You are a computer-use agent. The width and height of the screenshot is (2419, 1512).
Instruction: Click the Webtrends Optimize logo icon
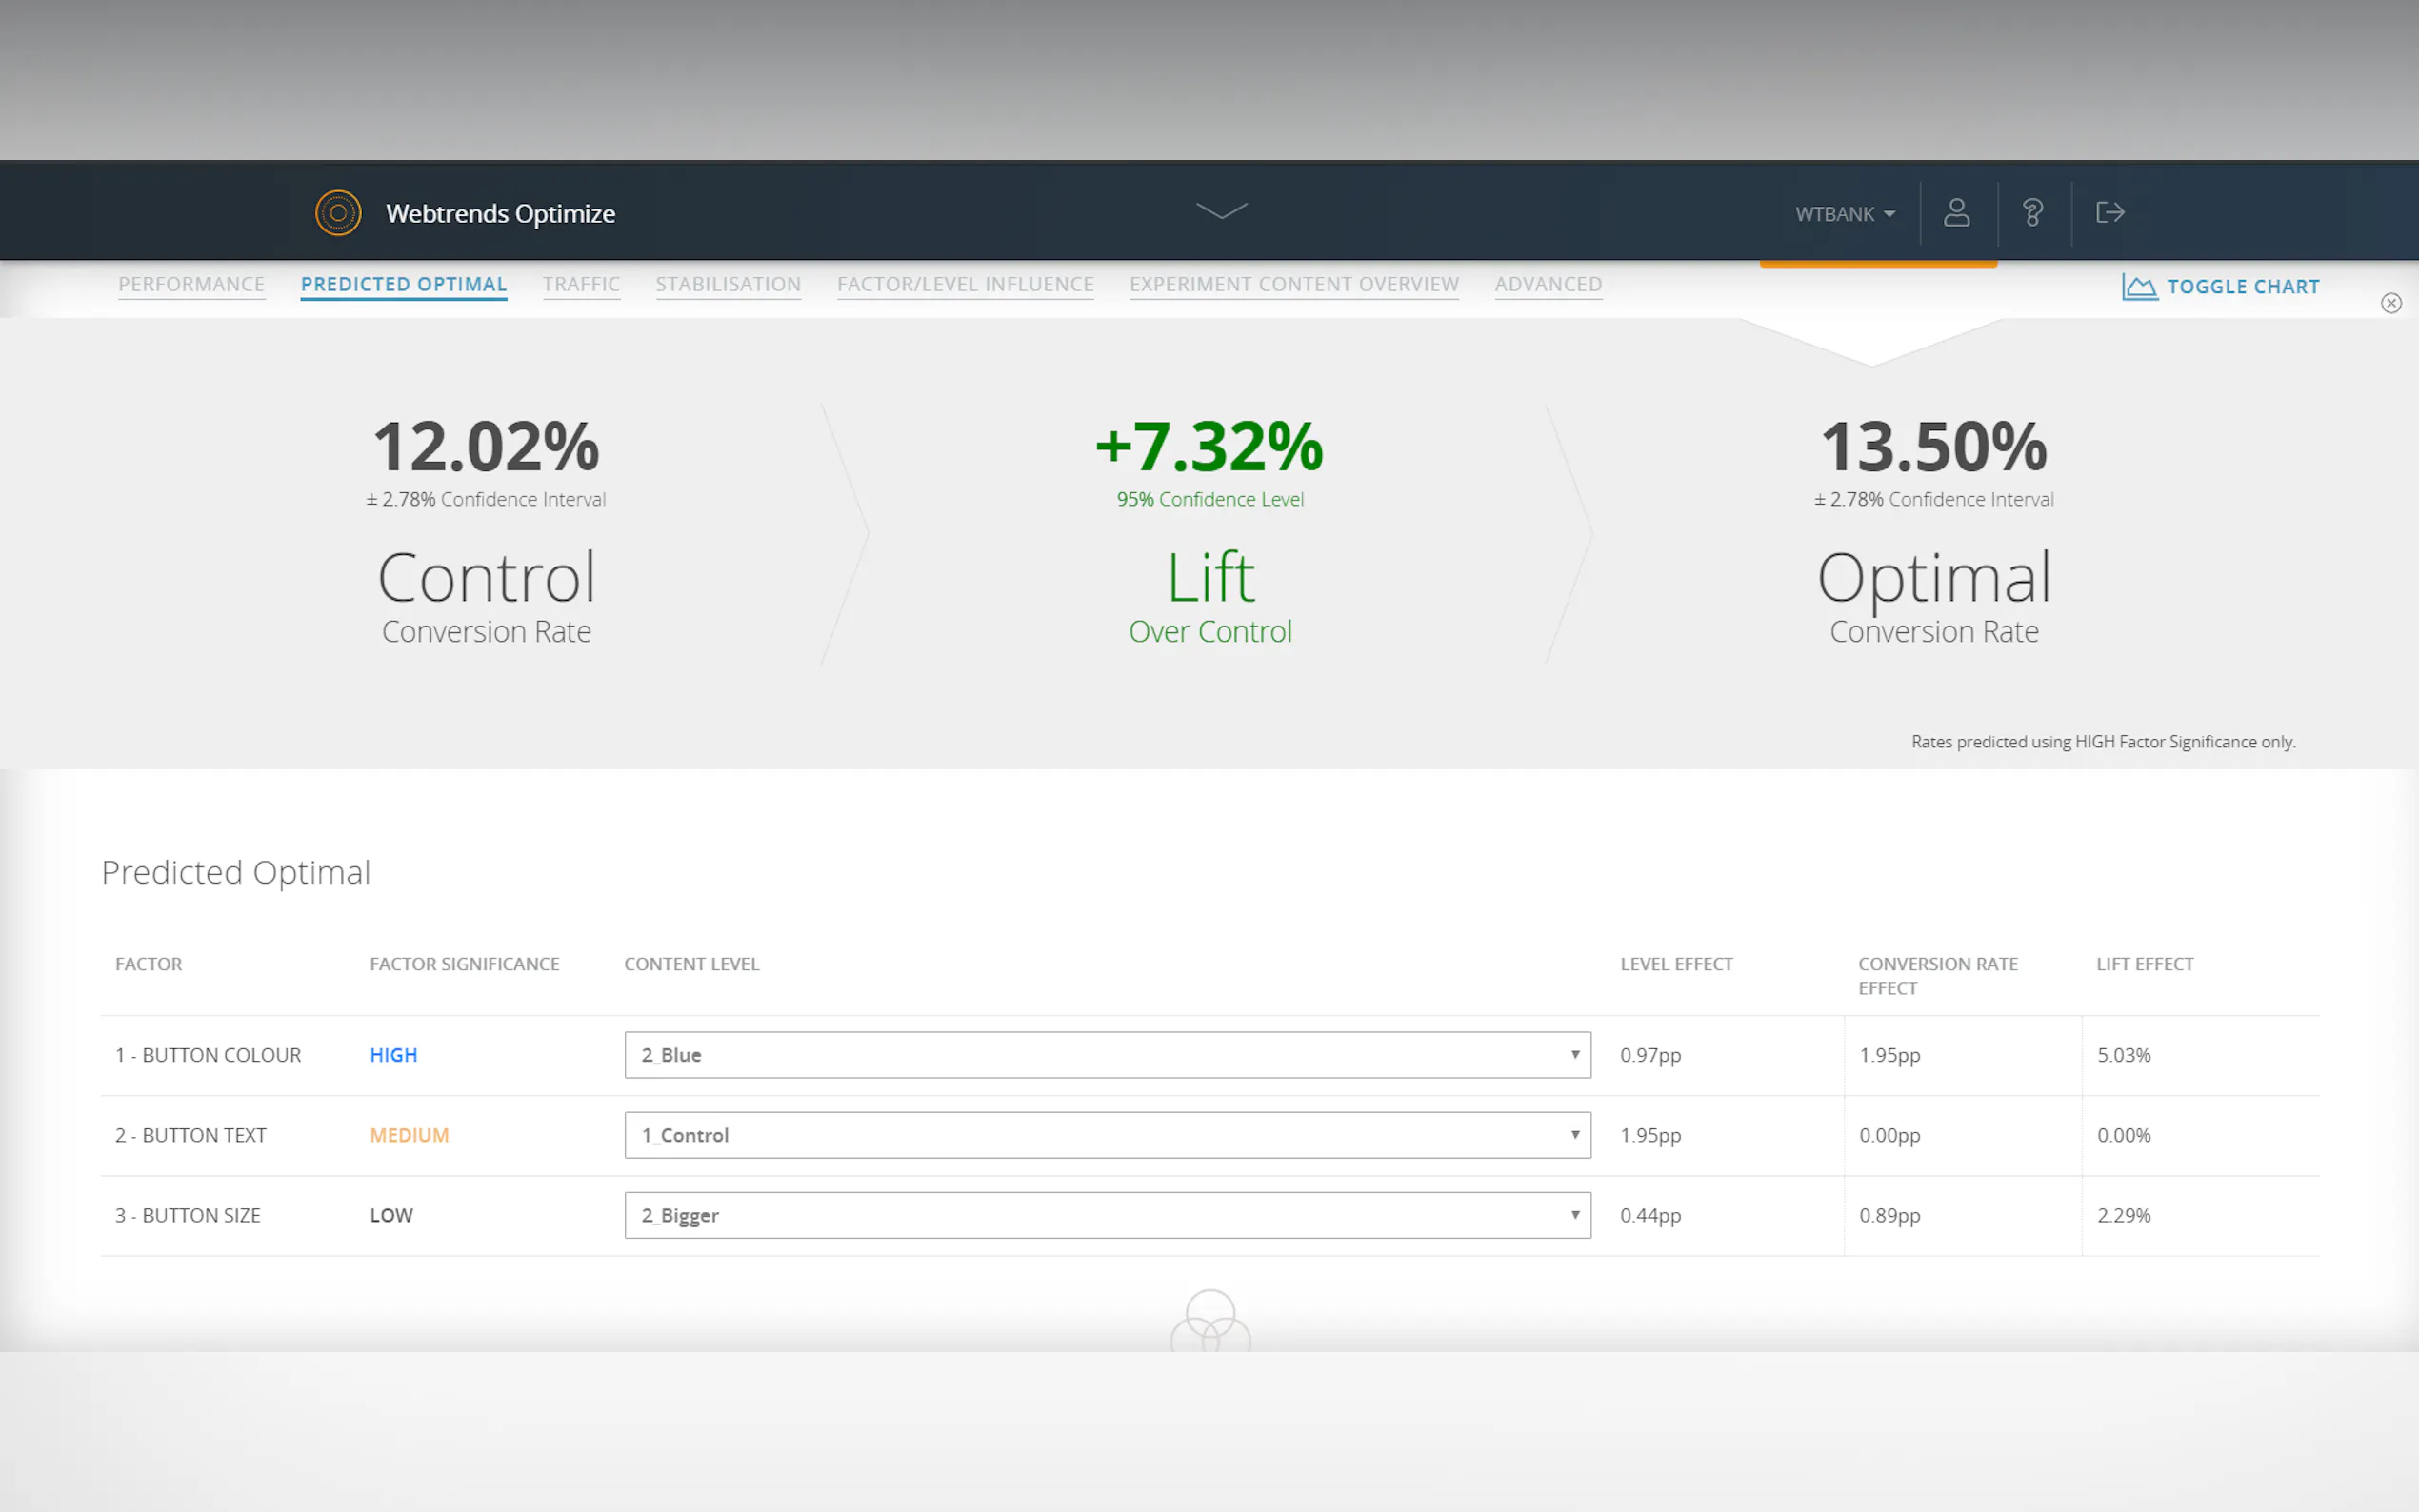point(338,213)
